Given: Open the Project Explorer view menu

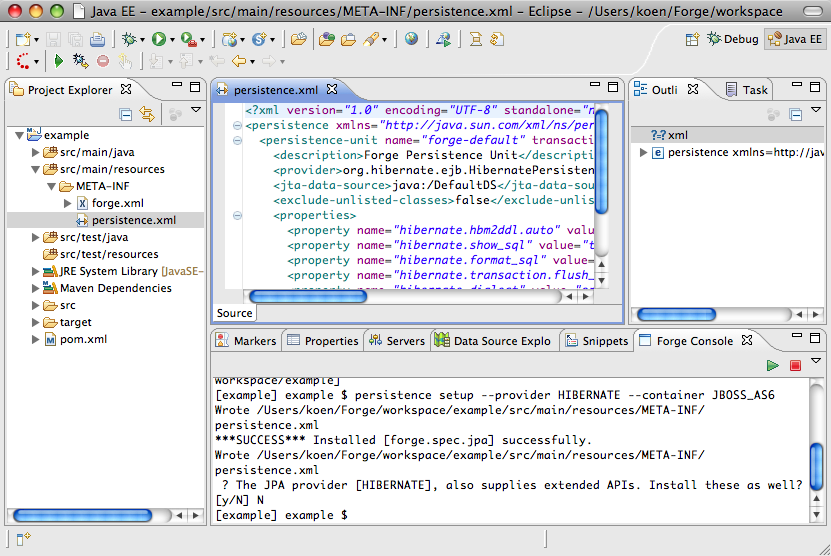Looking at the screenshot, I should [196, 110].
